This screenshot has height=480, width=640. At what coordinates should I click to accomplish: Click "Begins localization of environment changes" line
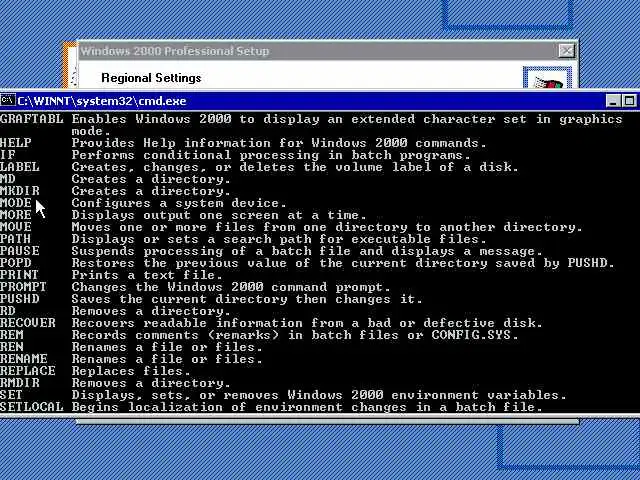(307, 407)
